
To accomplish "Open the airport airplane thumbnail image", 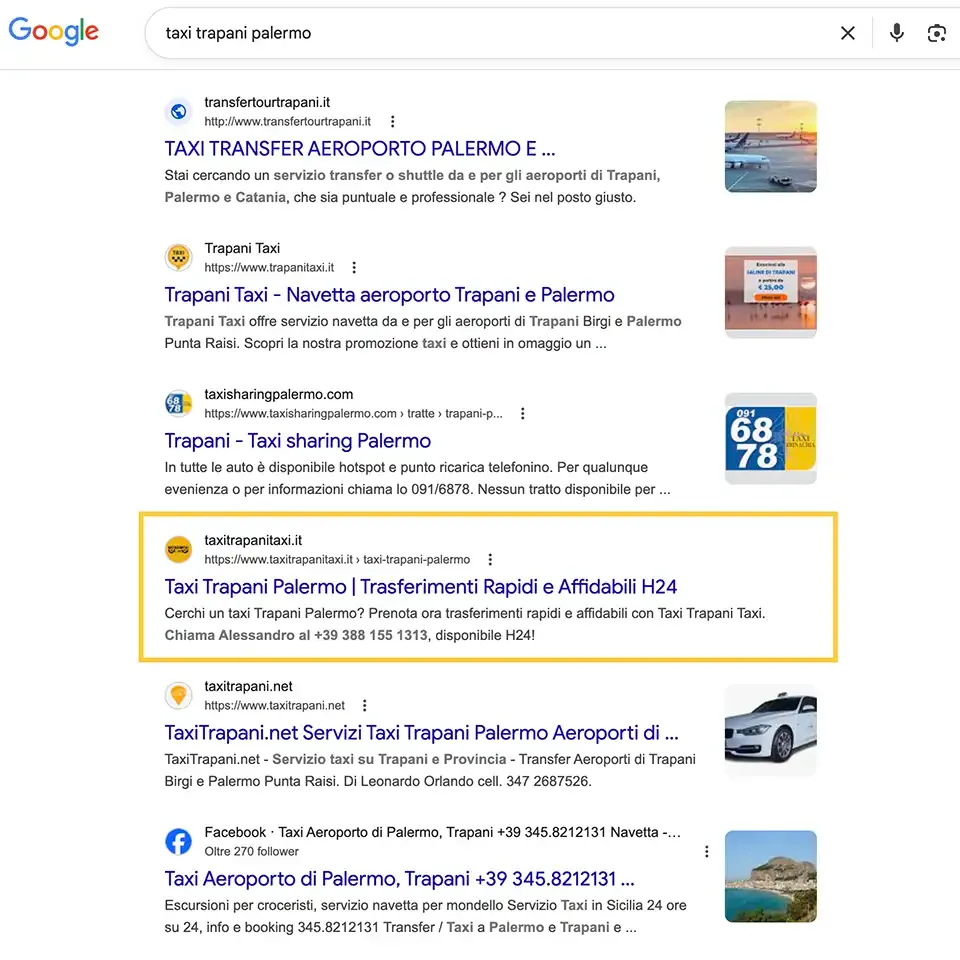I will tap(770, 147).
